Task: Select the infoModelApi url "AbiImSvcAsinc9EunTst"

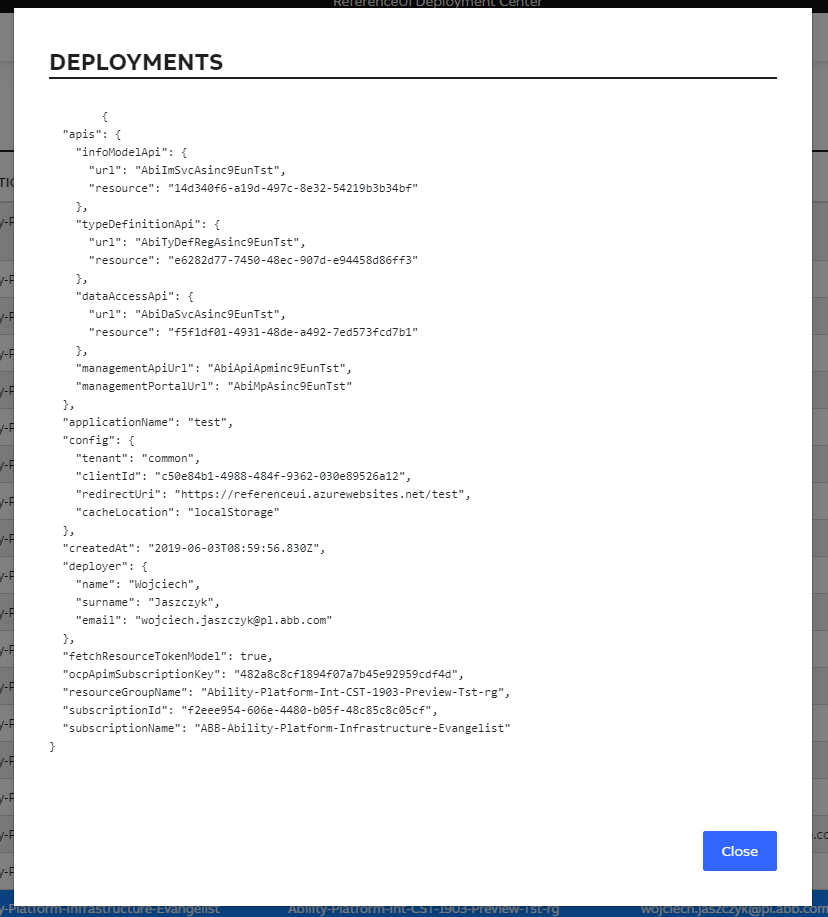Action: 210,170
